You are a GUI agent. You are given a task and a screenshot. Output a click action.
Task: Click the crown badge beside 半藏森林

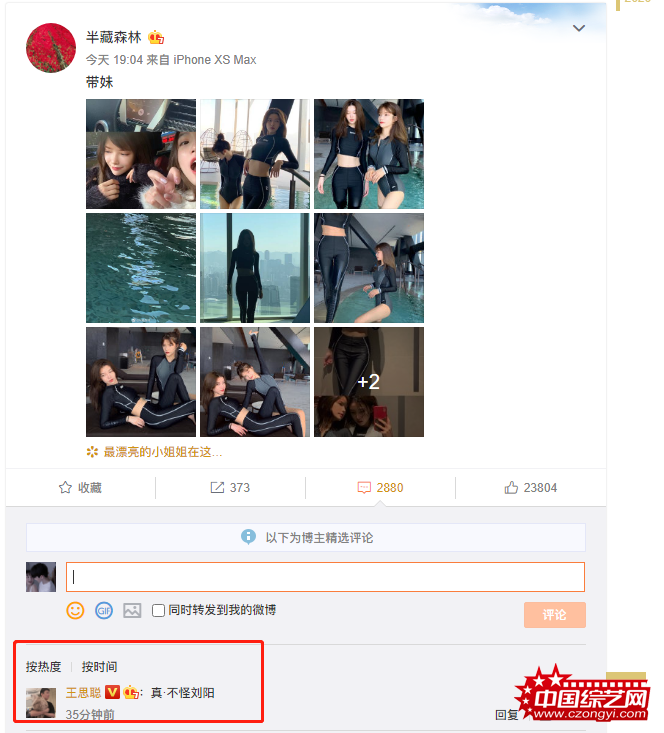coord(156,37)
